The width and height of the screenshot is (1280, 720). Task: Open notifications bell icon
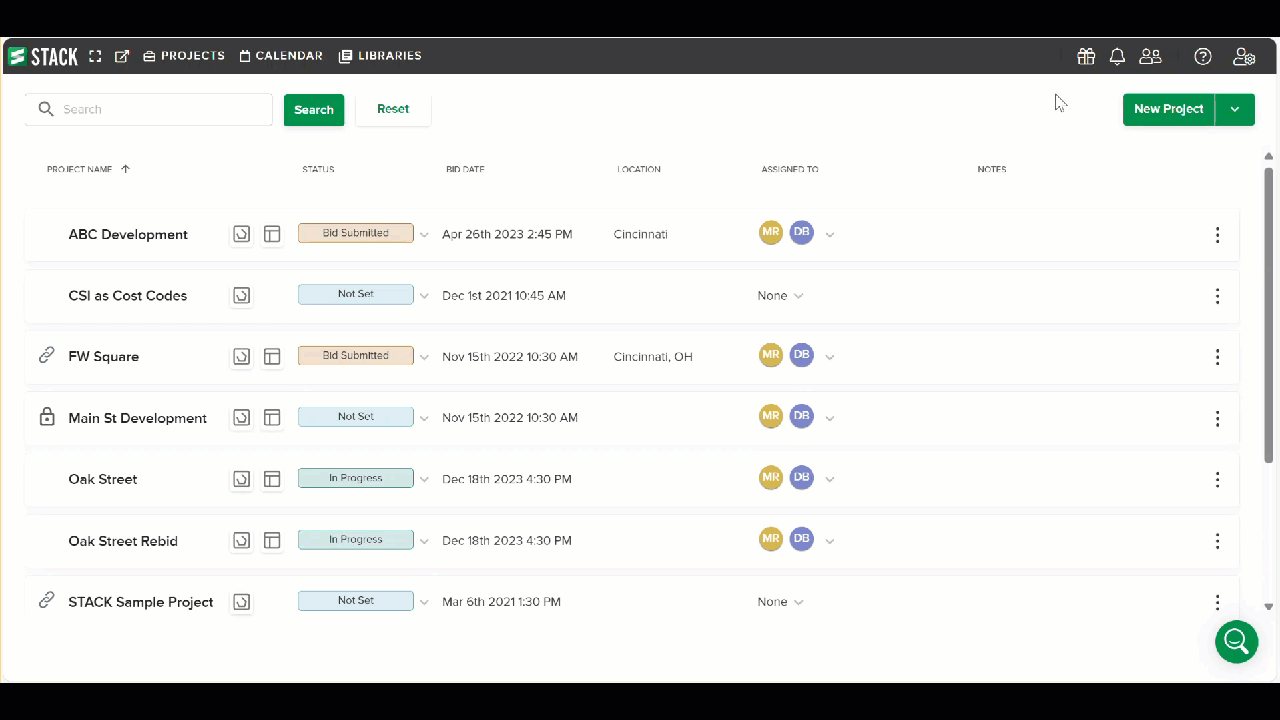tap(1117, 57)
